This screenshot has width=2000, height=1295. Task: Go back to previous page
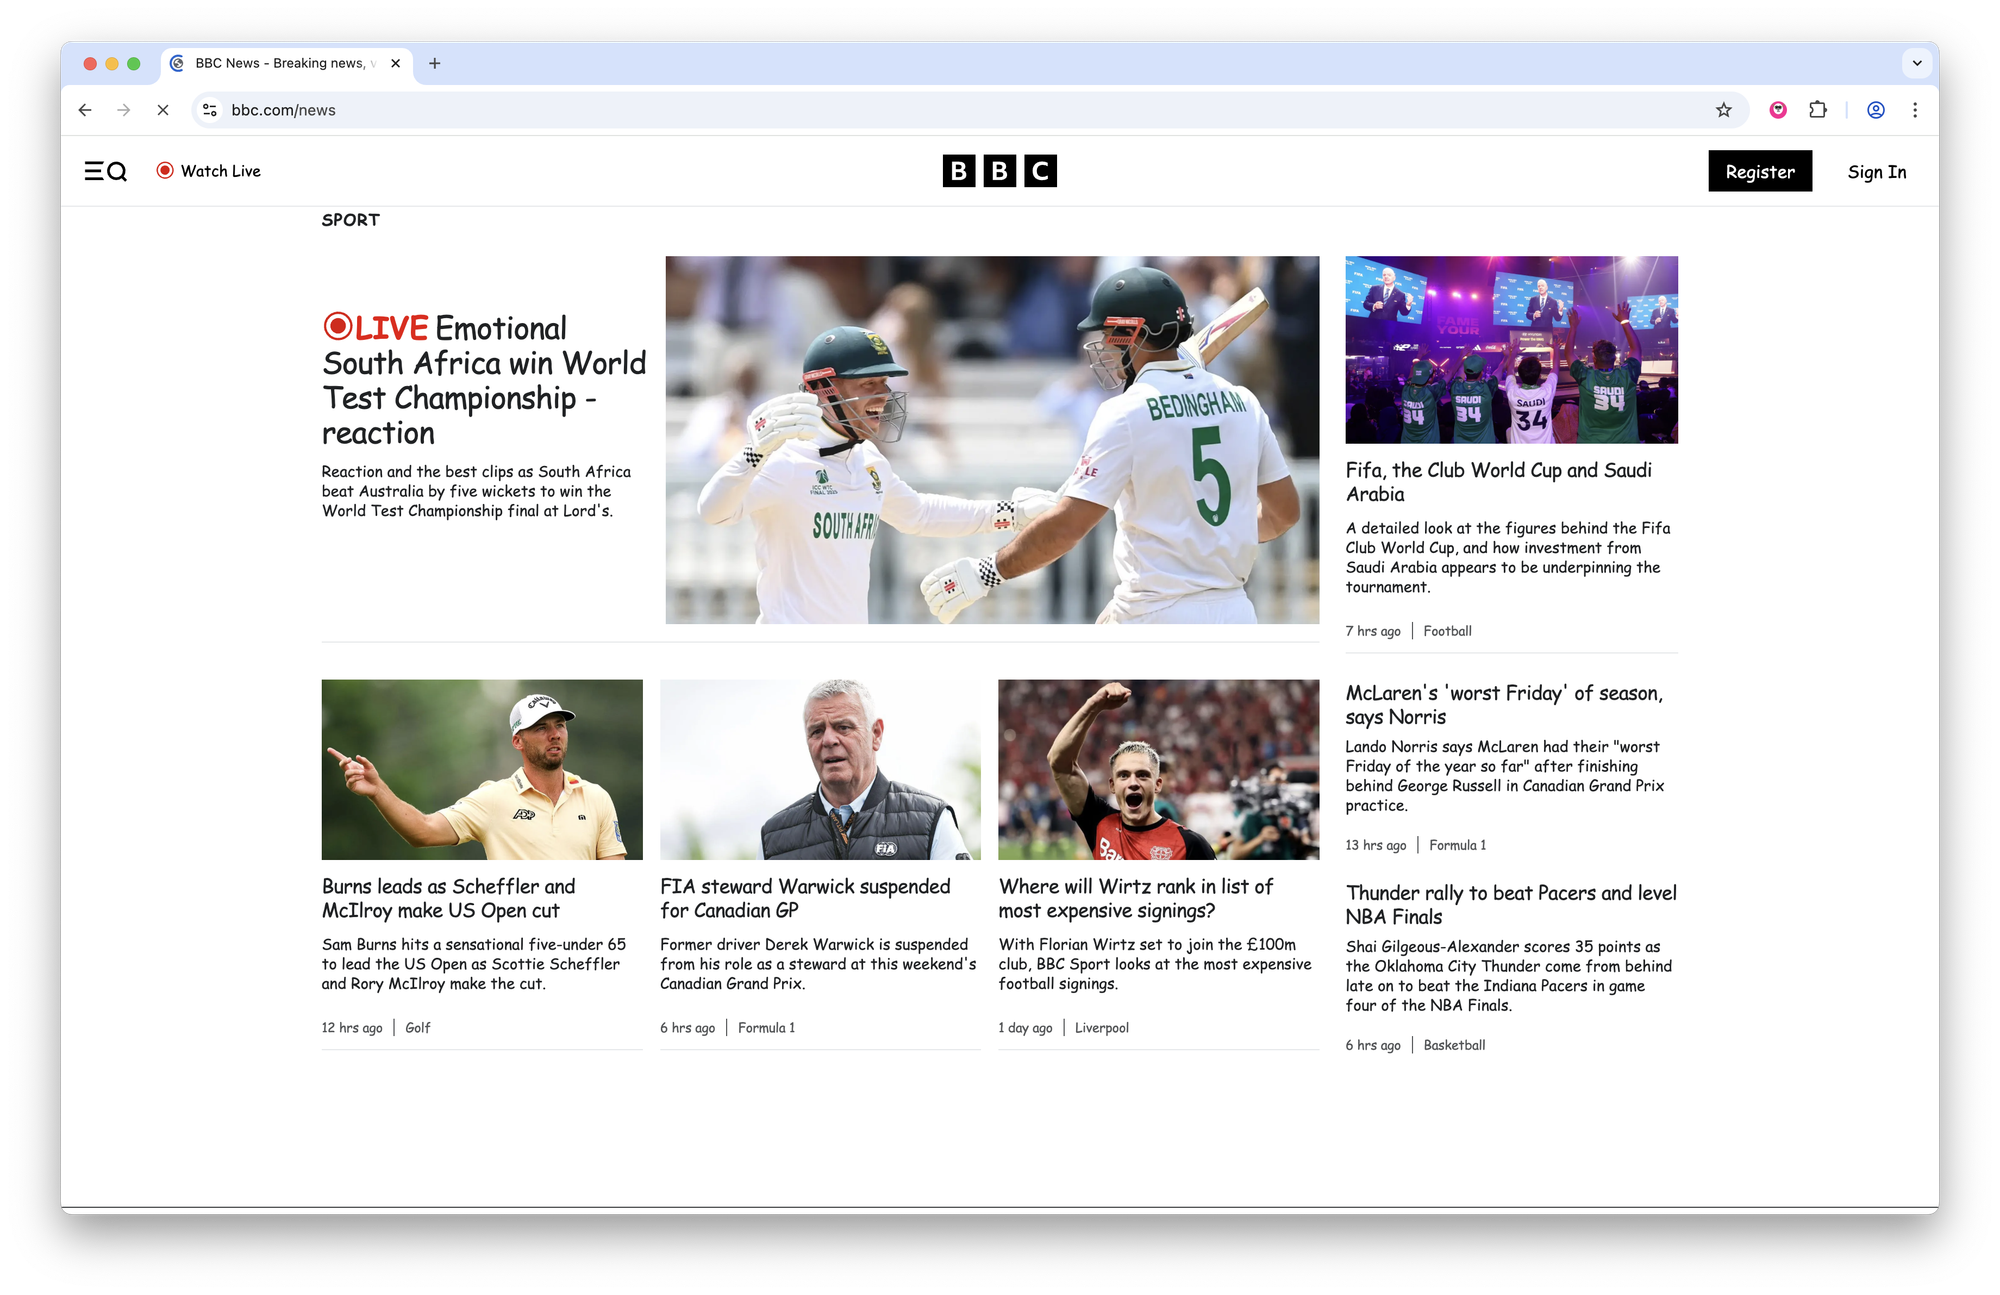[85, 110]
